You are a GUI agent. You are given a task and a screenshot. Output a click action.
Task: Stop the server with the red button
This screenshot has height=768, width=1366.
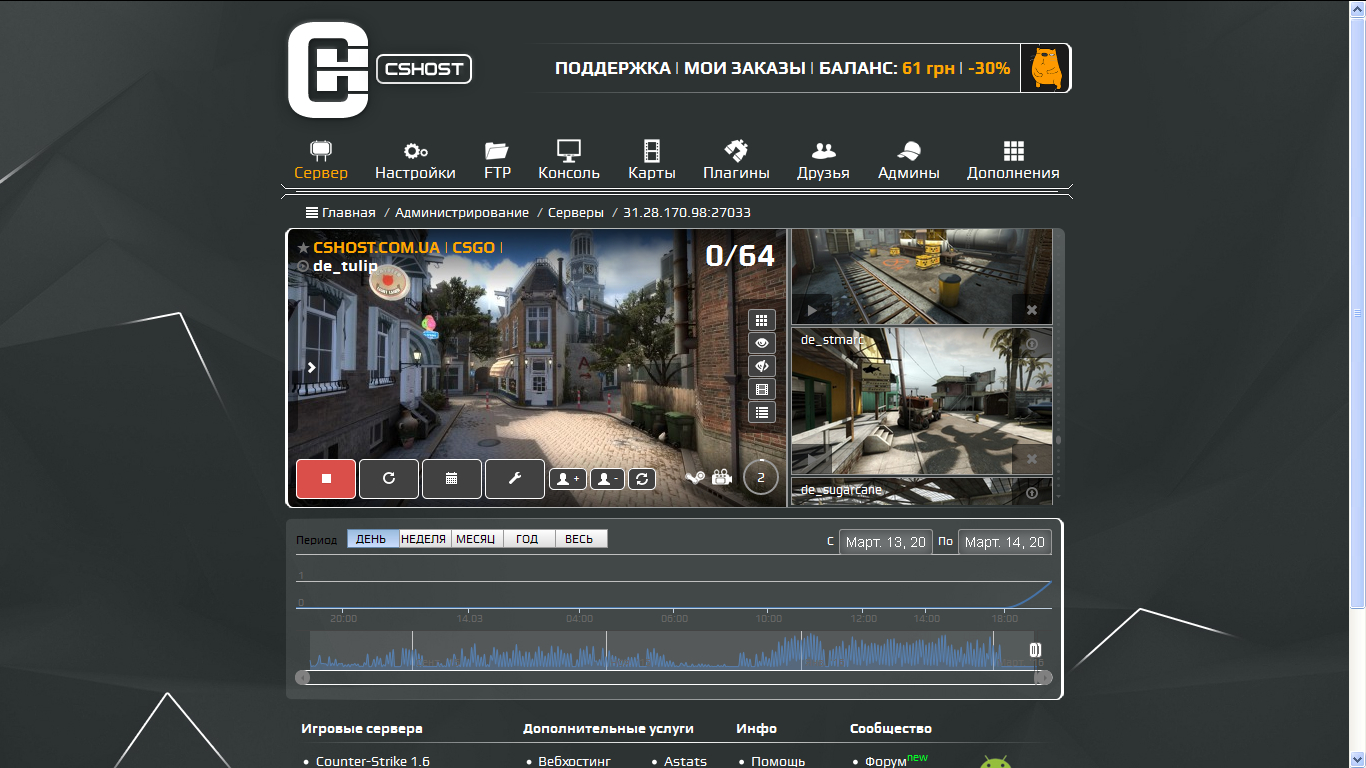point(326,478)
